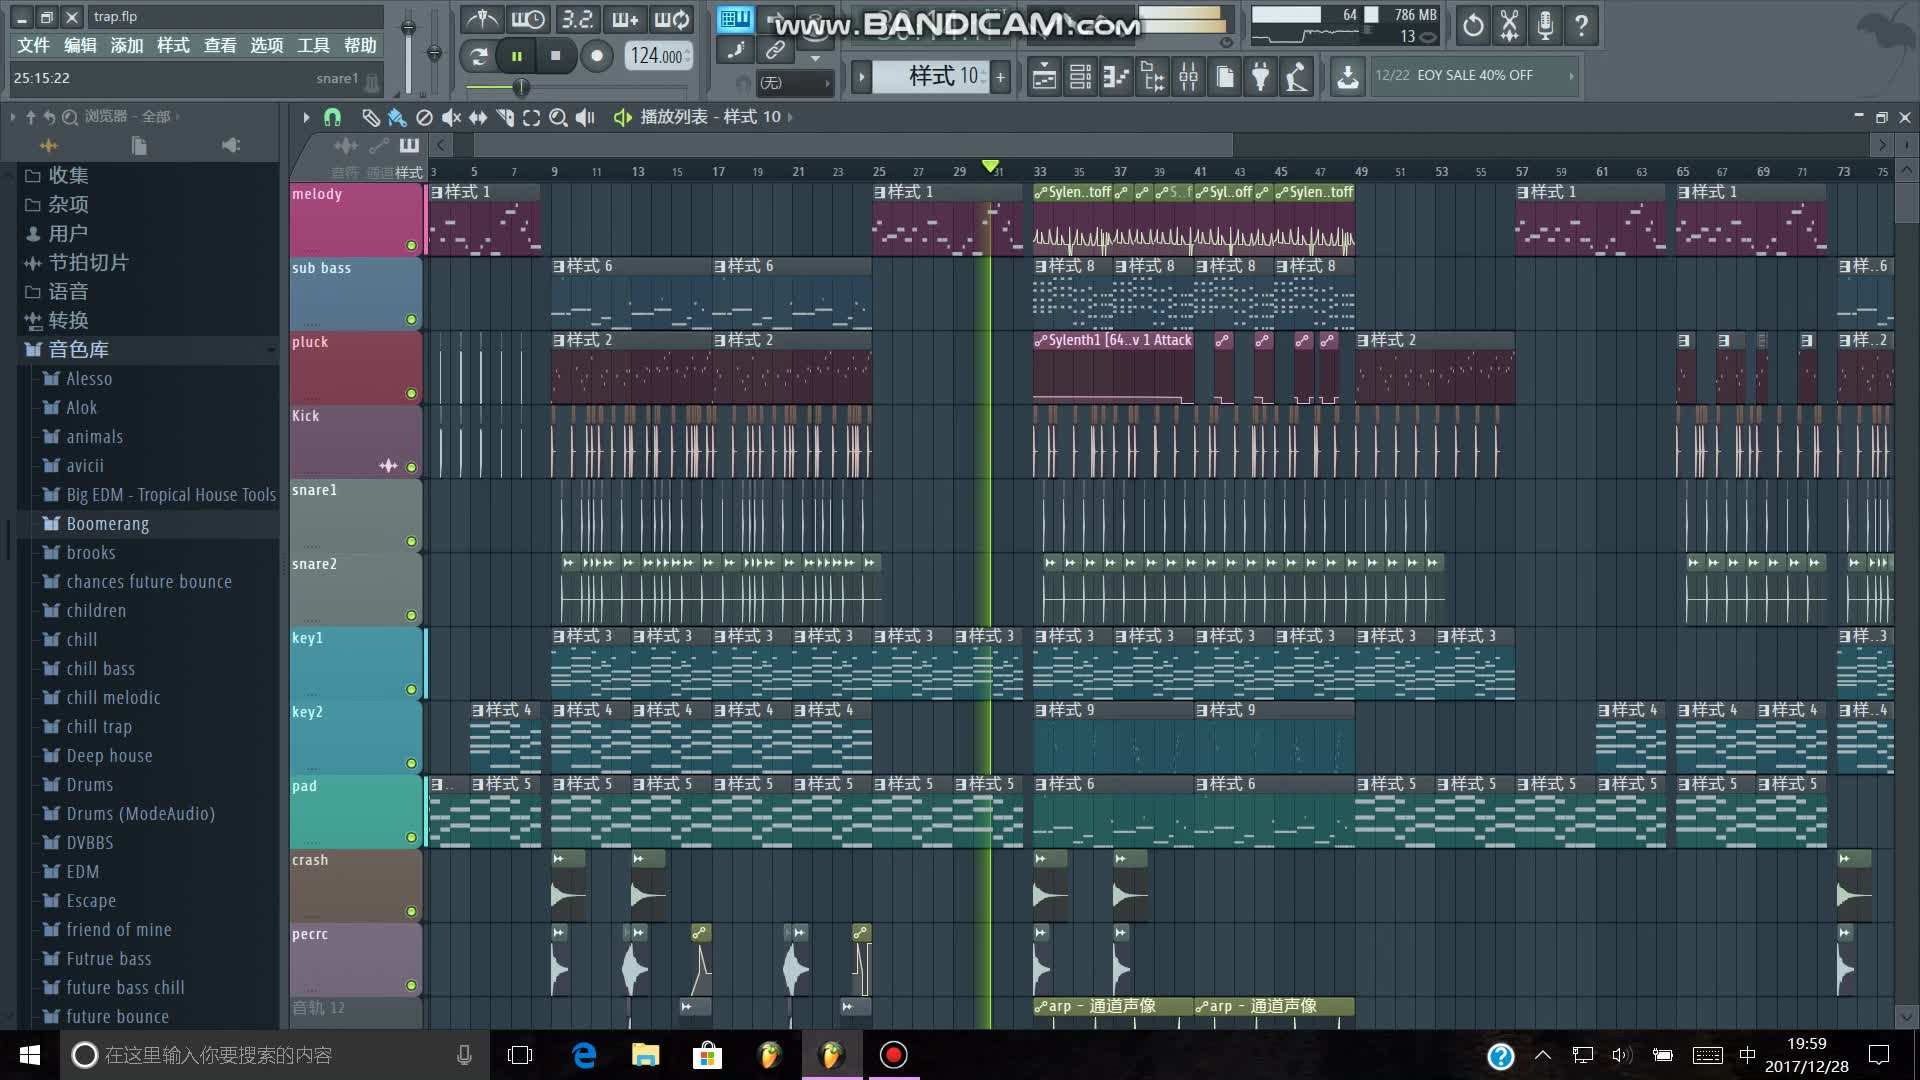Click the microphone one-click recording icon
This screenshot has height=1080, width=1920.
pyautogui.click(x=1545, y=26)
